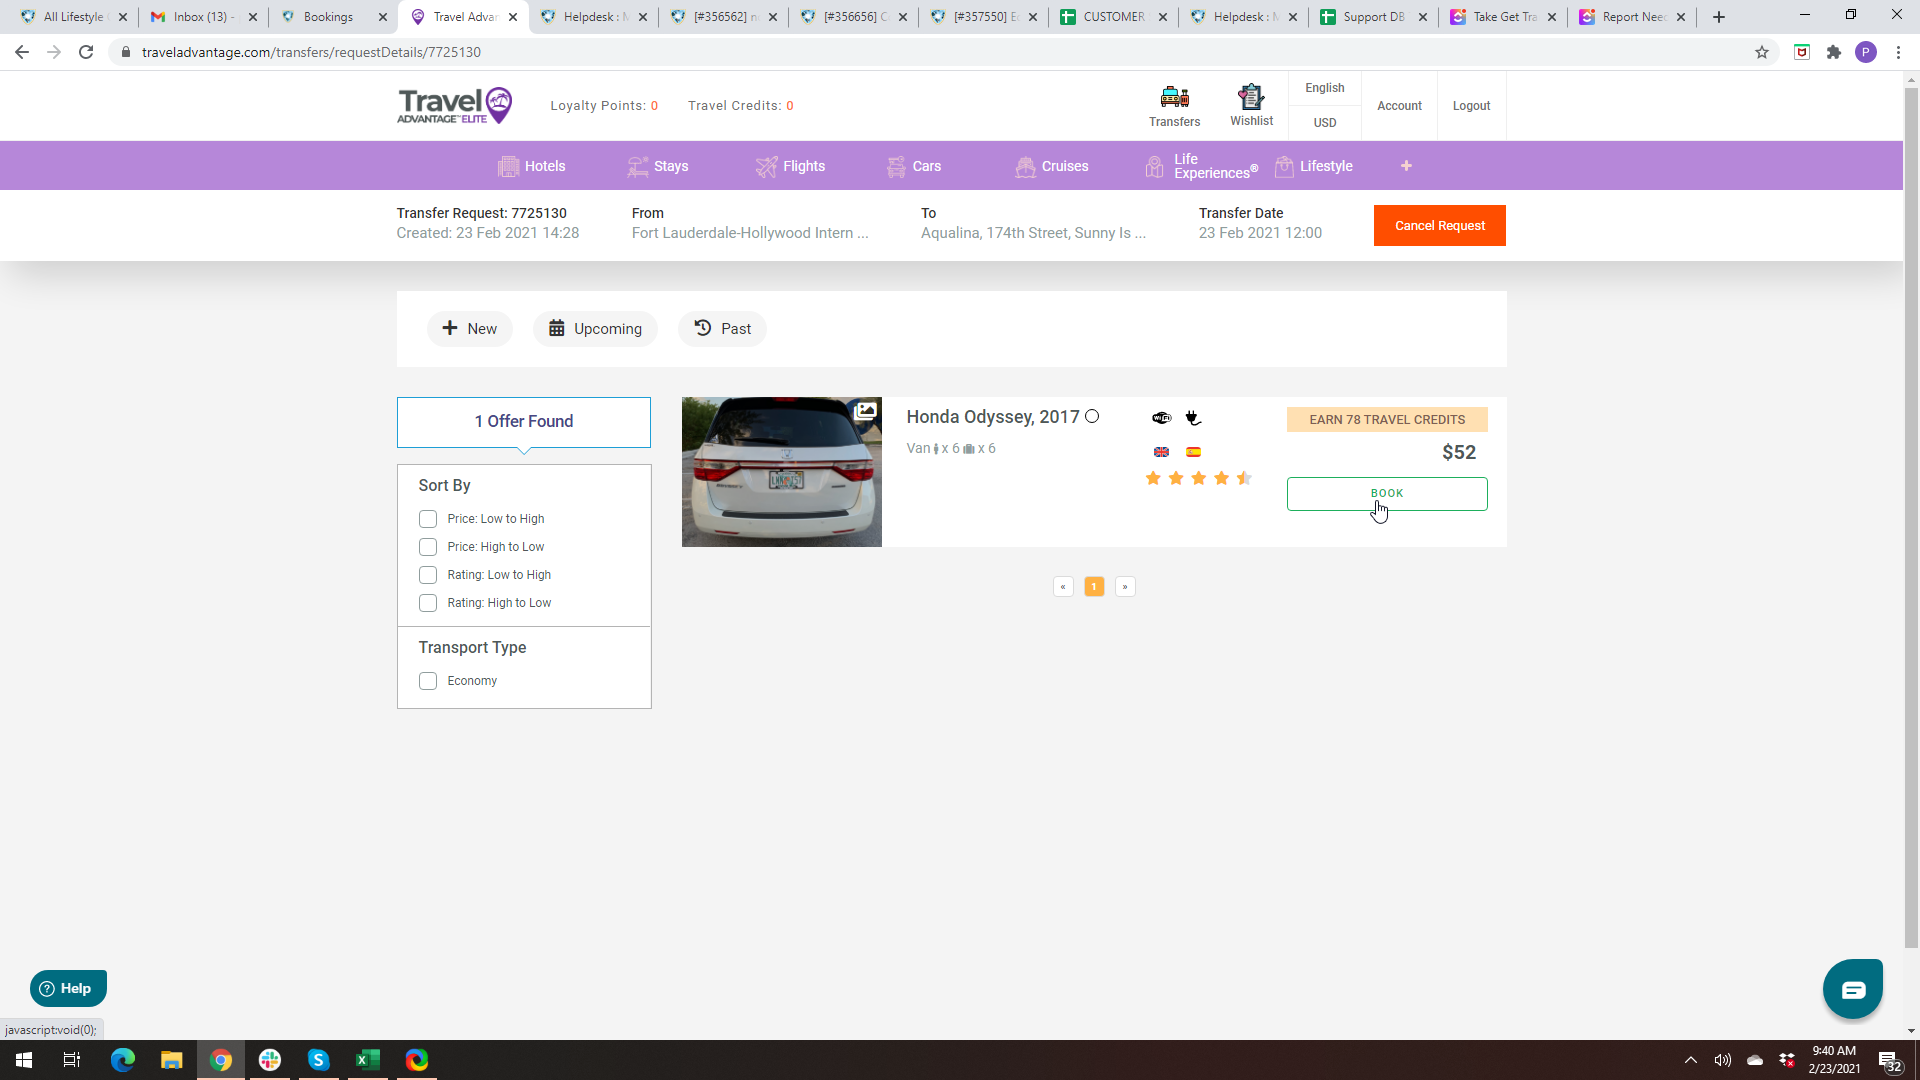This screenshot has height=1080, width=1920.
Task: Click the Honda Odyssey van thumbnail
Action: (x=781, y=472)
